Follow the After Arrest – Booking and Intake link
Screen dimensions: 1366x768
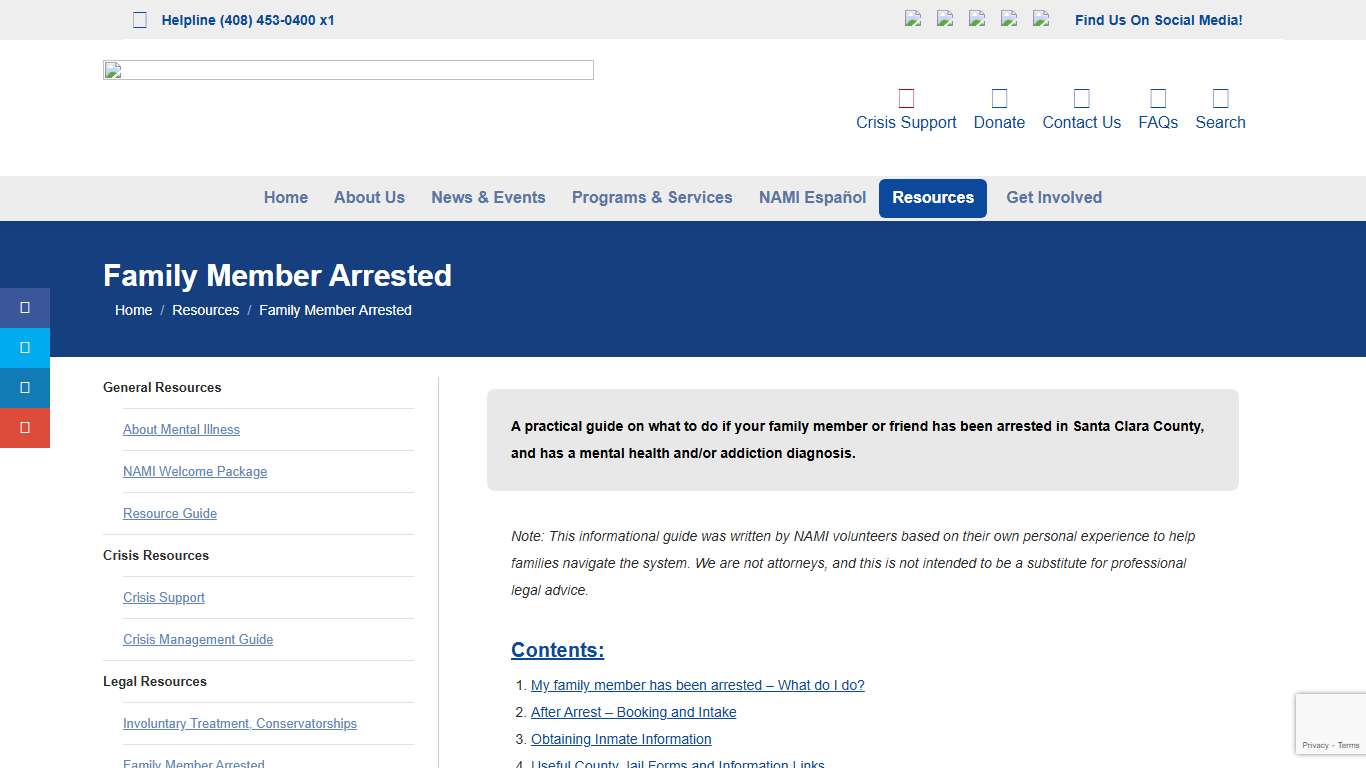coord(633,711)
